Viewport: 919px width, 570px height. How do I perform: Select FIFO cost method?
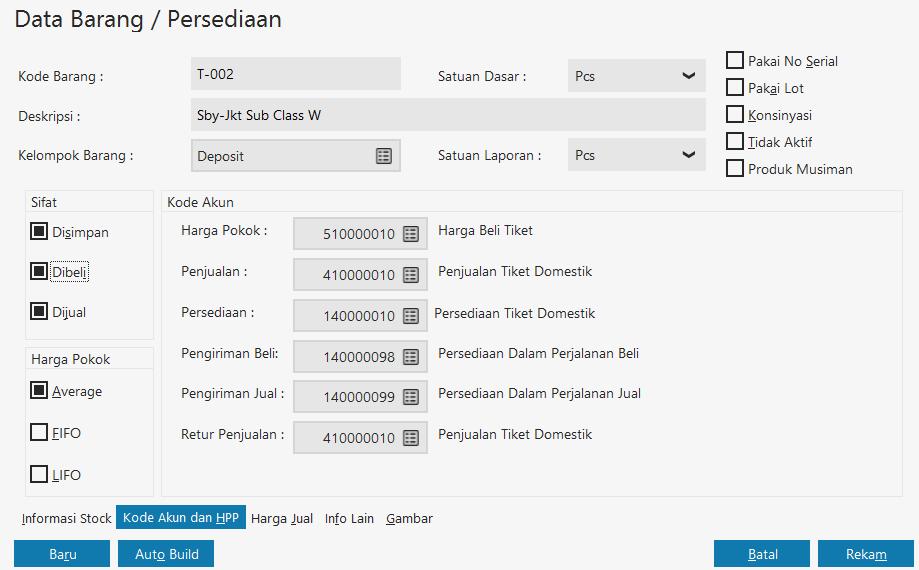[x=40, y=433]
